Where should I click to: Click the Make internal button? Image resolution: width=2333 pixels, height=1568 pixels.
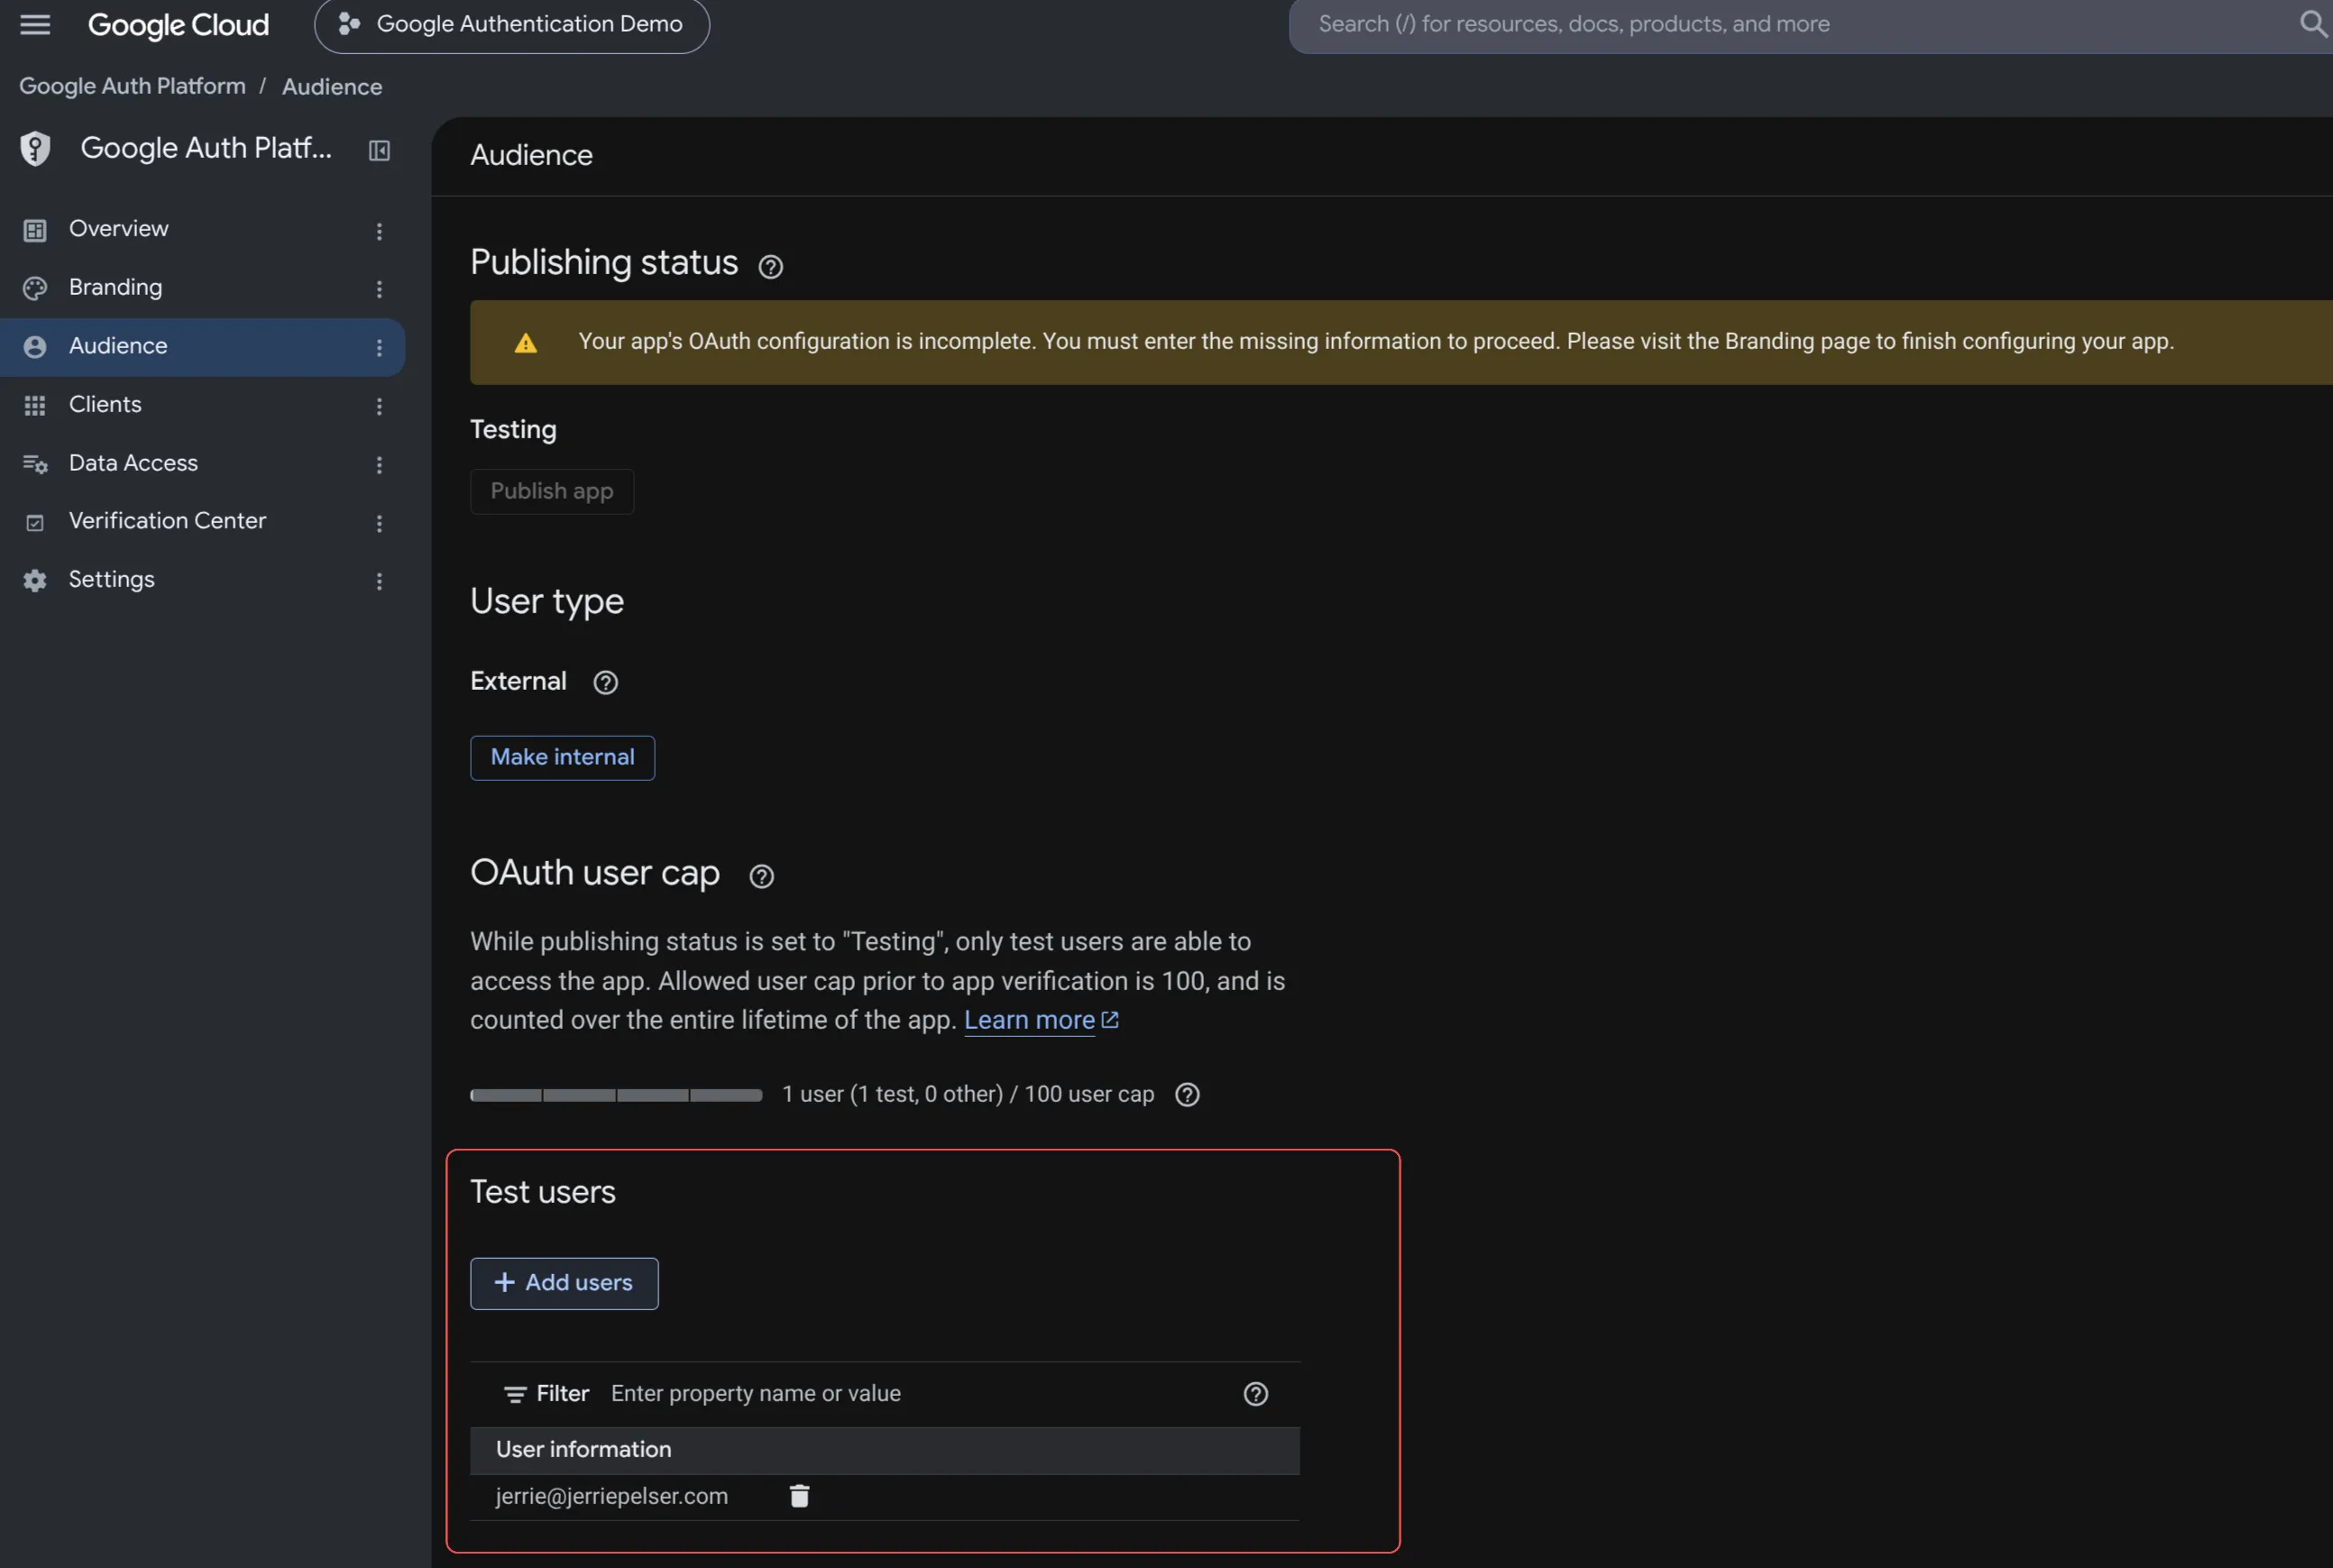562,758
